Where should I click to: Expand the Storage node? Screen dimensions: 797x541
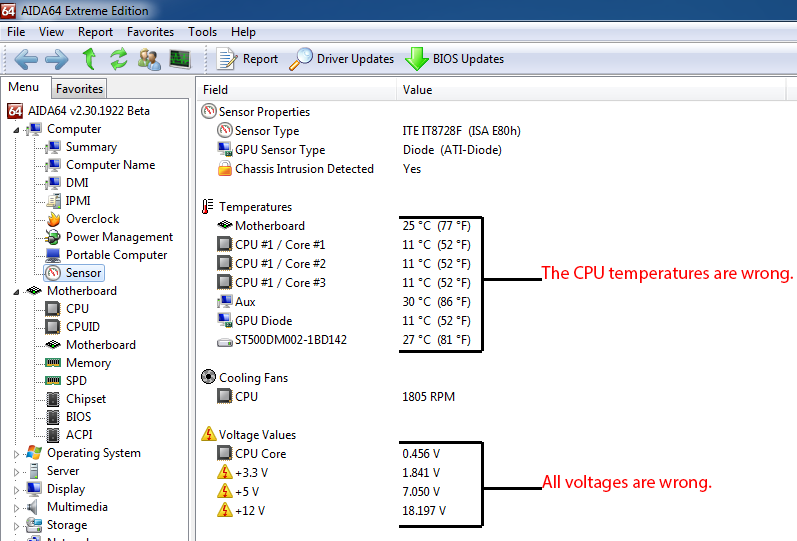point(16,526)
